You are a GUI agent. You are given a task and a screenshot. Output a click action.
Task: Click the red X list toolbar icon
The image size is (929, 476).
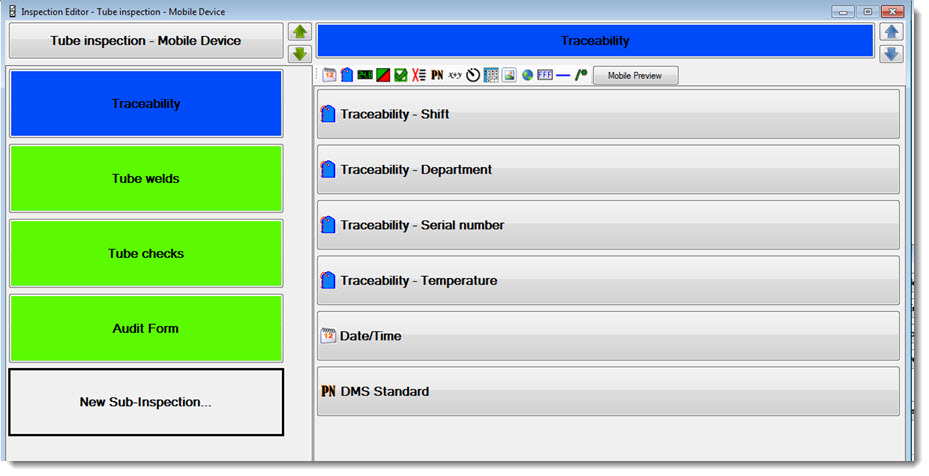(419, 75)
